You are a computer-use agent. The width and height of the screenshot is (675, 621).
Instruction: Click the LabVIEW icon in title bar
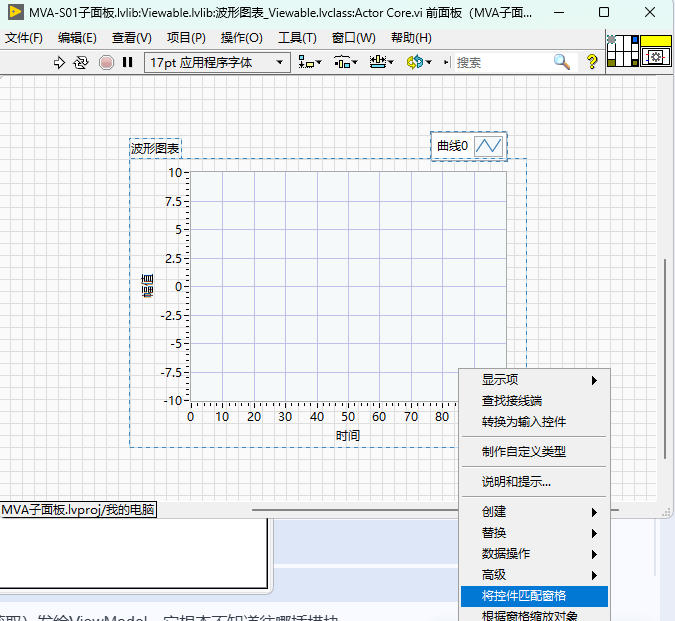pos(16,12)
